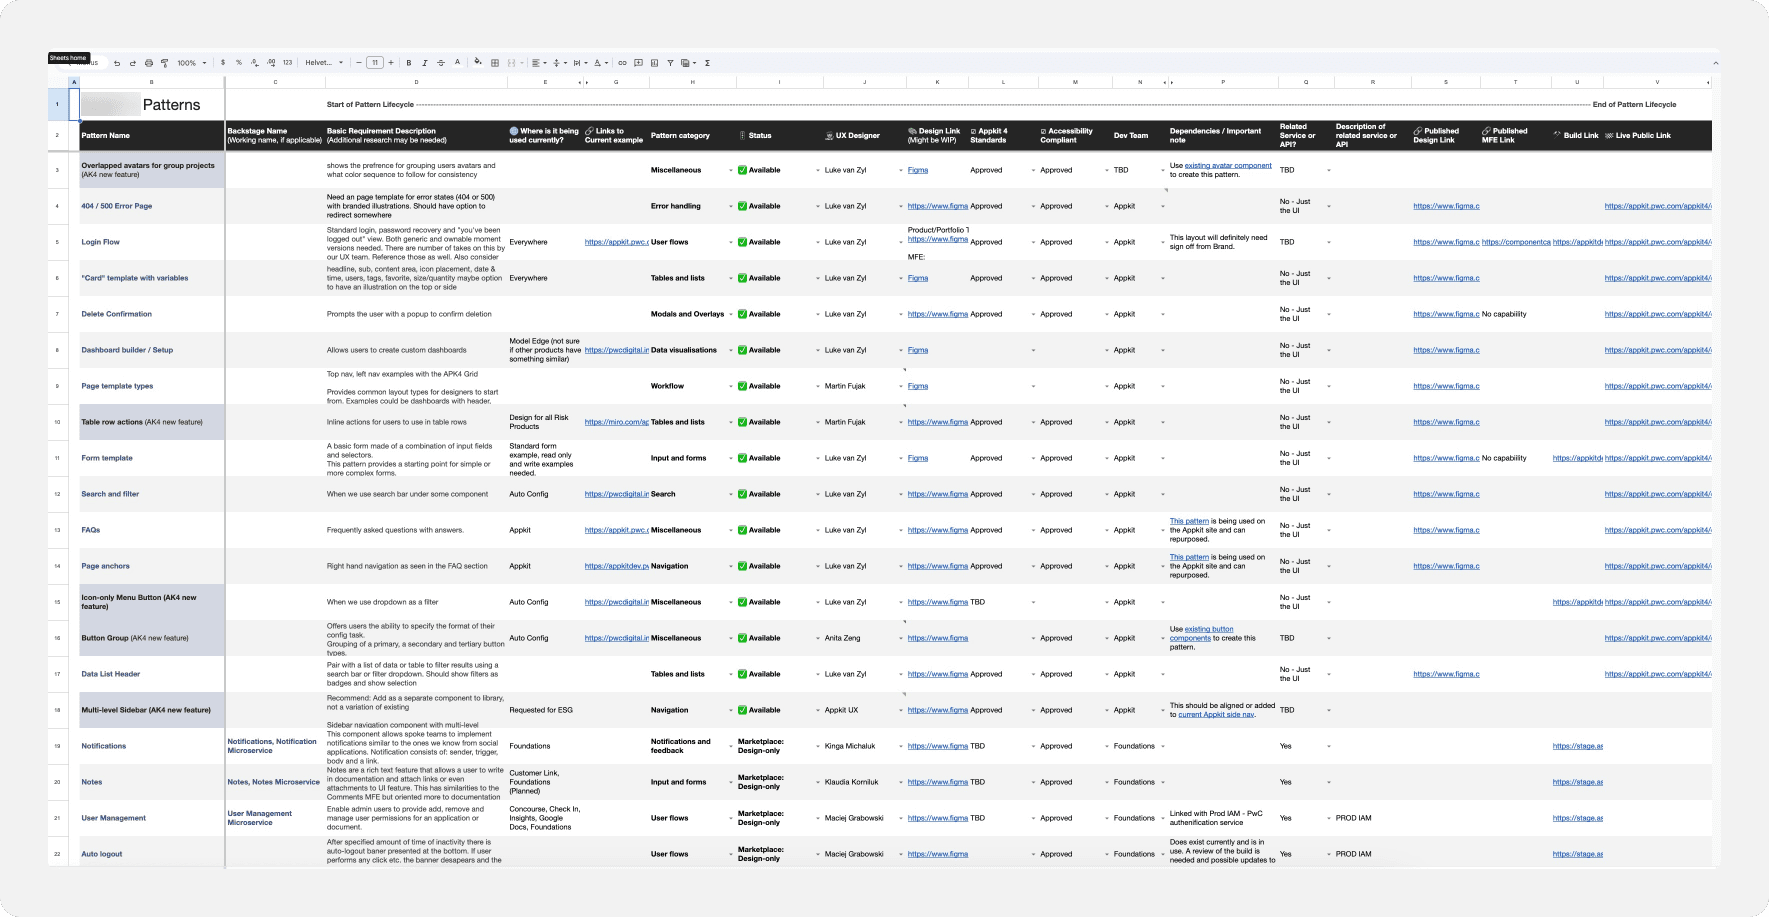The image size is (1769, 917).
Task: Toggle the Available checkbox for FAQs row
Action: [x=743, y=530]
